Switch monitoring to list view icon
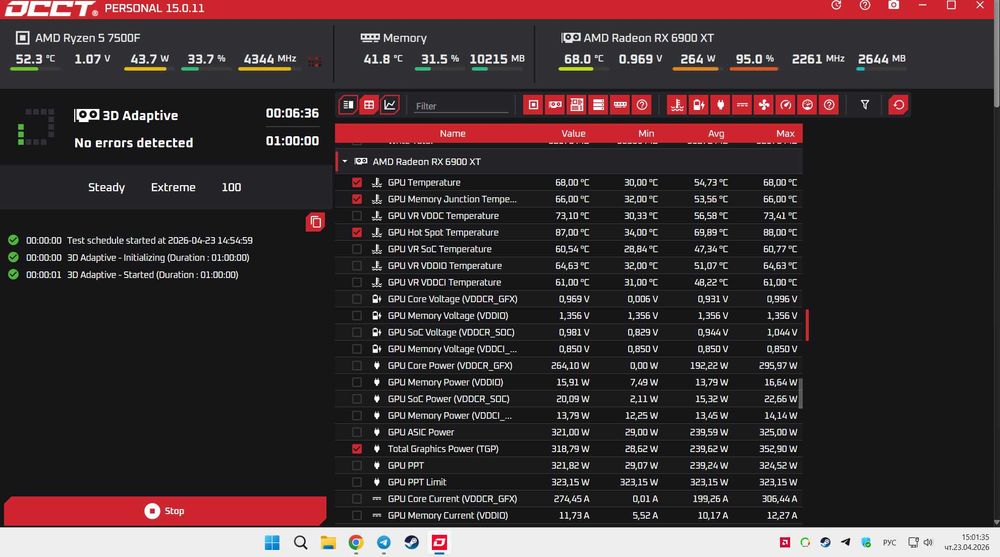1000x557 pixels. coord(348,105)
